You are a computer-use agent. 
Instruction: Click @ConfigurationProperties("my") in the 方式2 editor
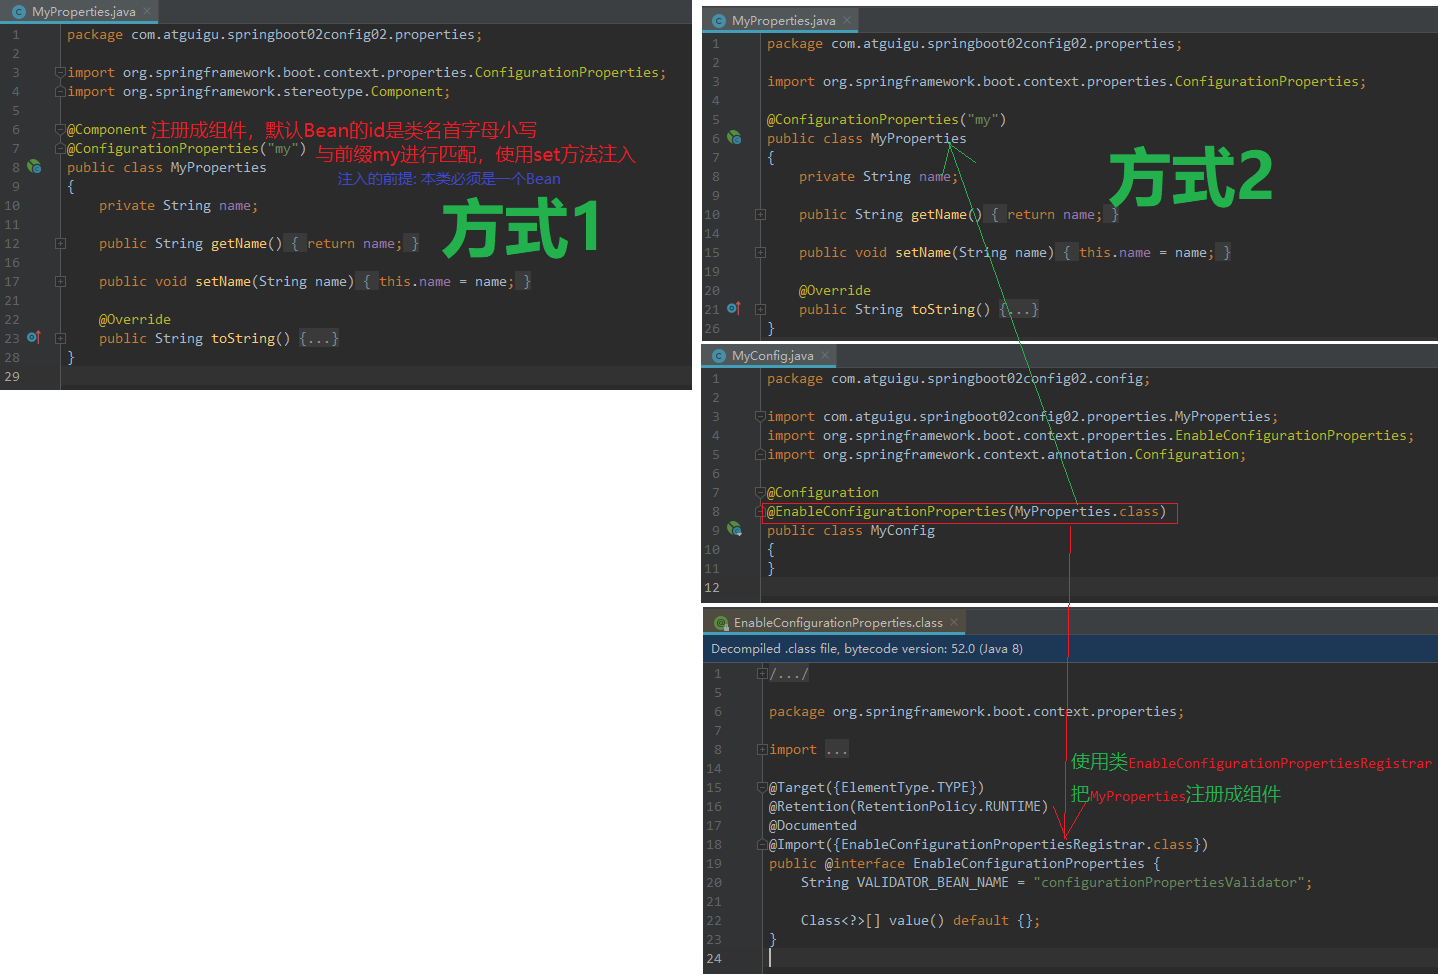[887, 119]
